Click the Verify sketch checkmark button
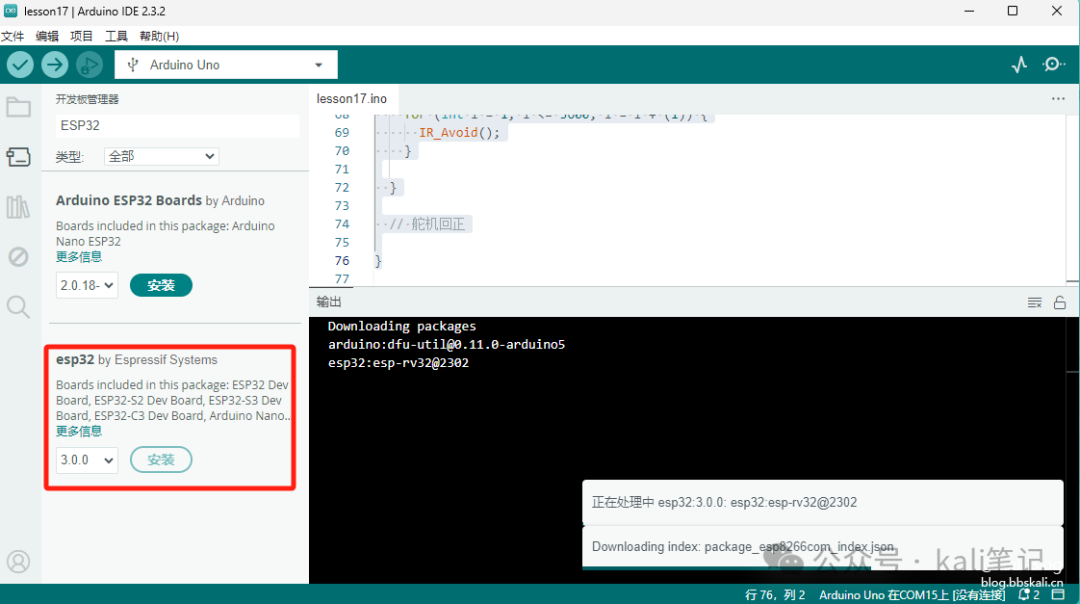Image resolution: width=1080 pixels, height=604 pixels. pos(20,65)
